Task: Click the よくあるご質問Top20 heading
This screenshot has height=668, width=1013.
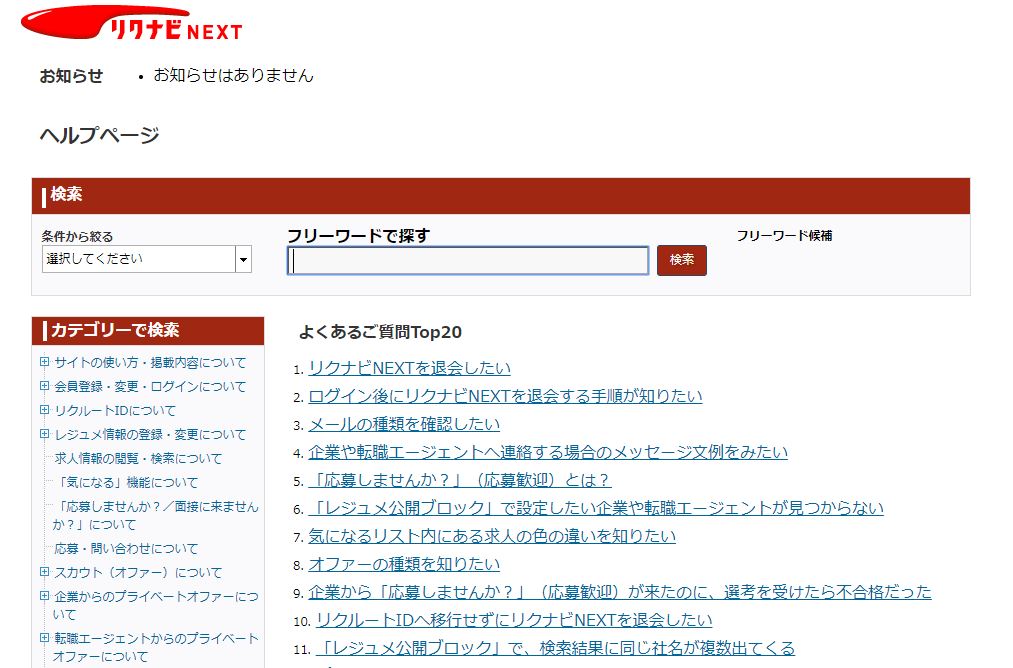Action: [x=381, y=332]
